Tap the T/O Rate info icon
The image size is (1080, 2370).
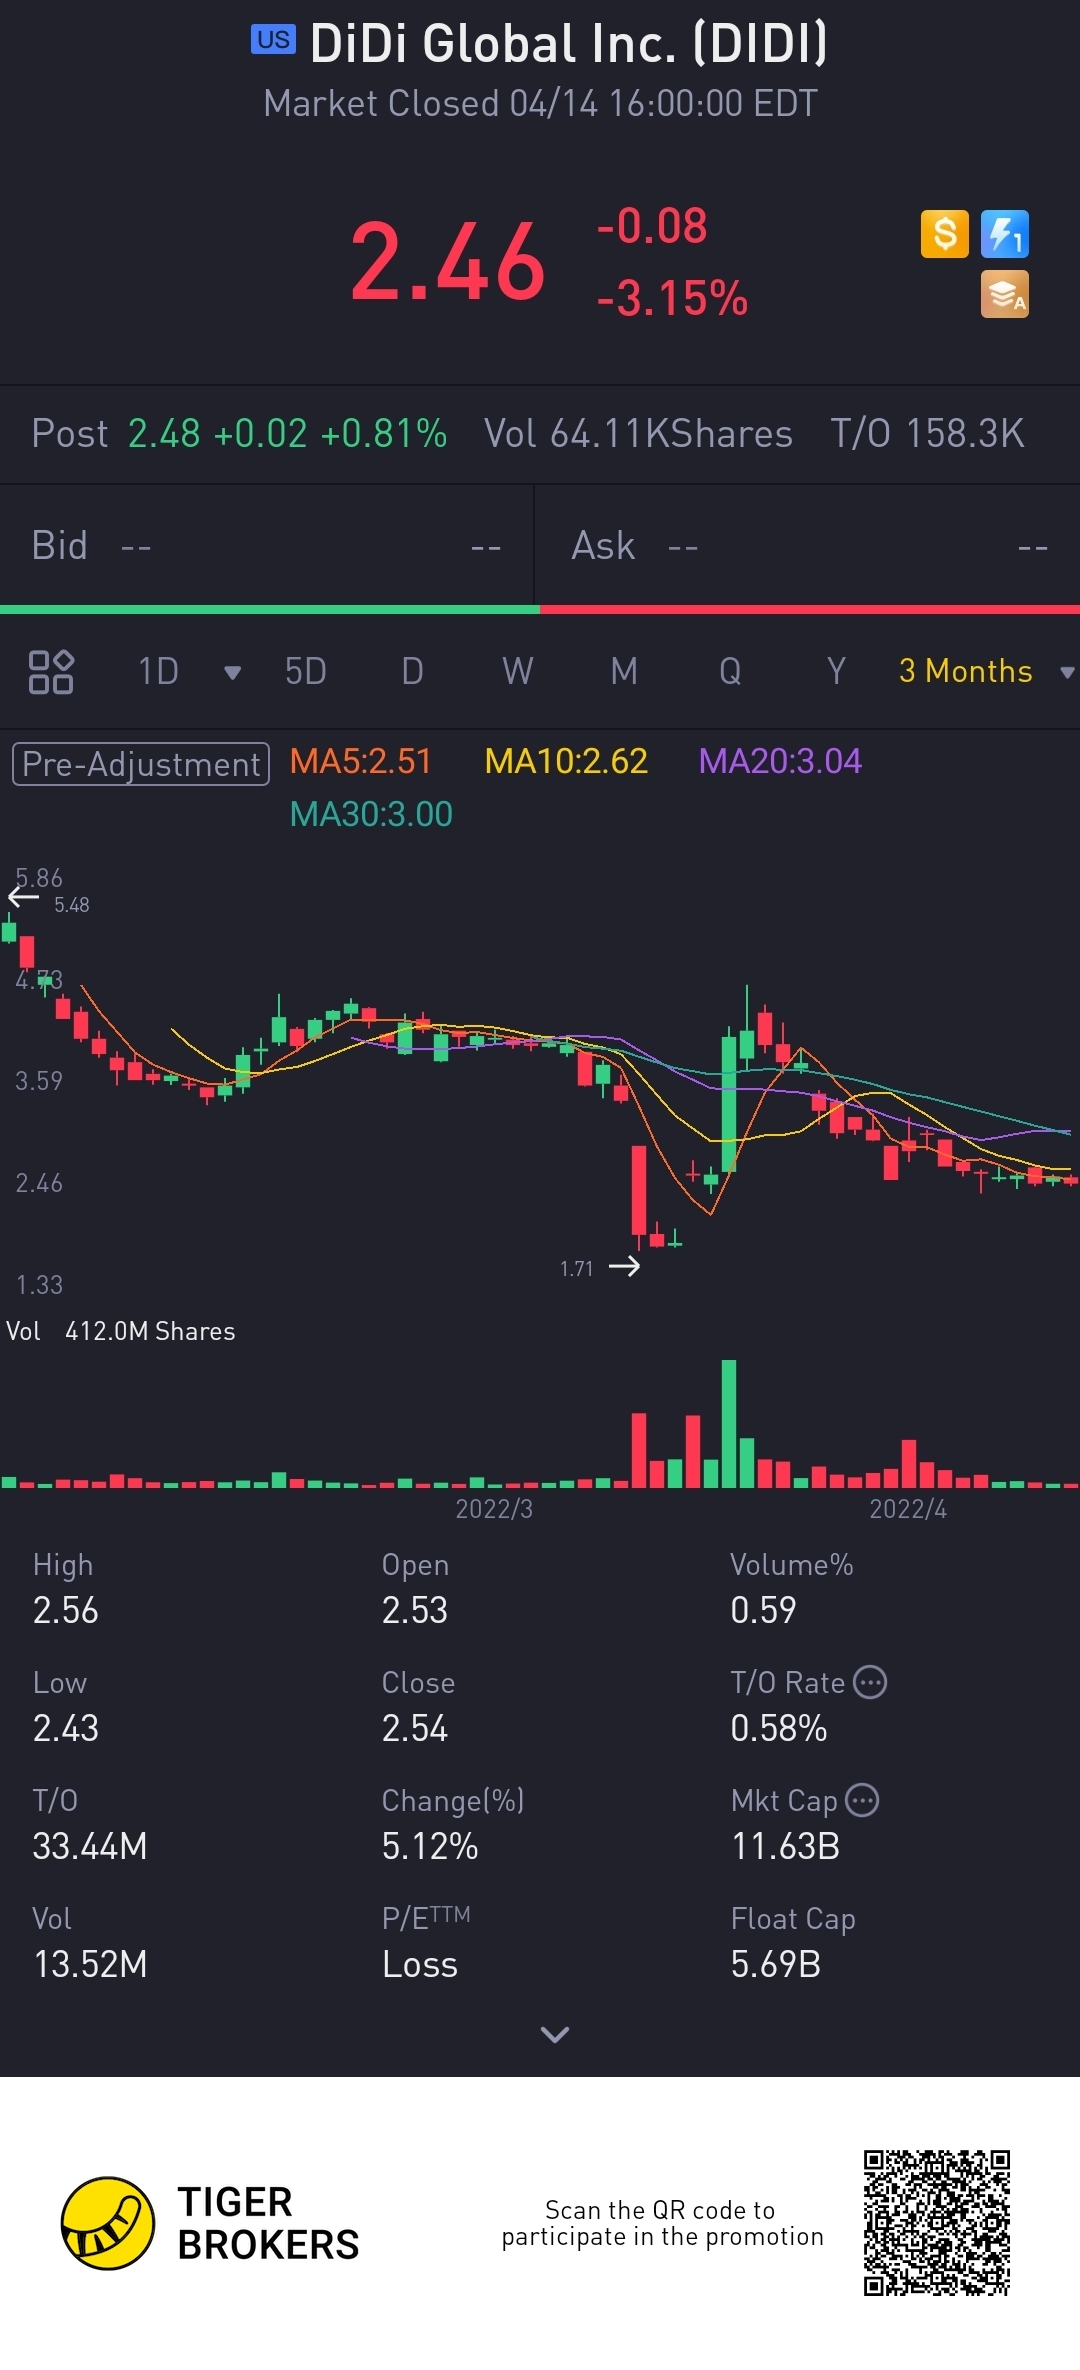tap(870, 1683)
